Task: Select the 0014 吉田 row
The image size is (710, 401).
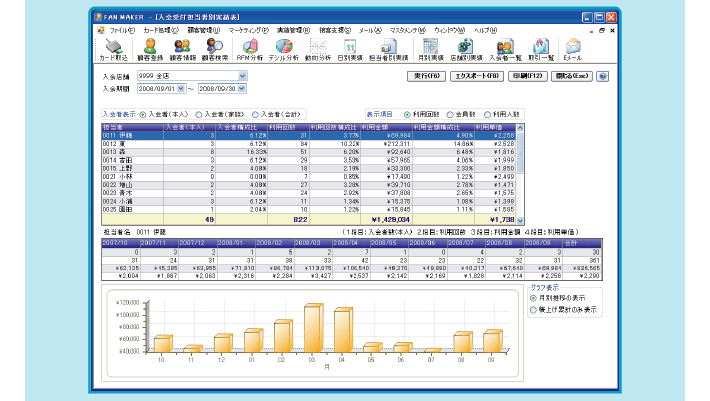Action: click(x=309, y=160)
